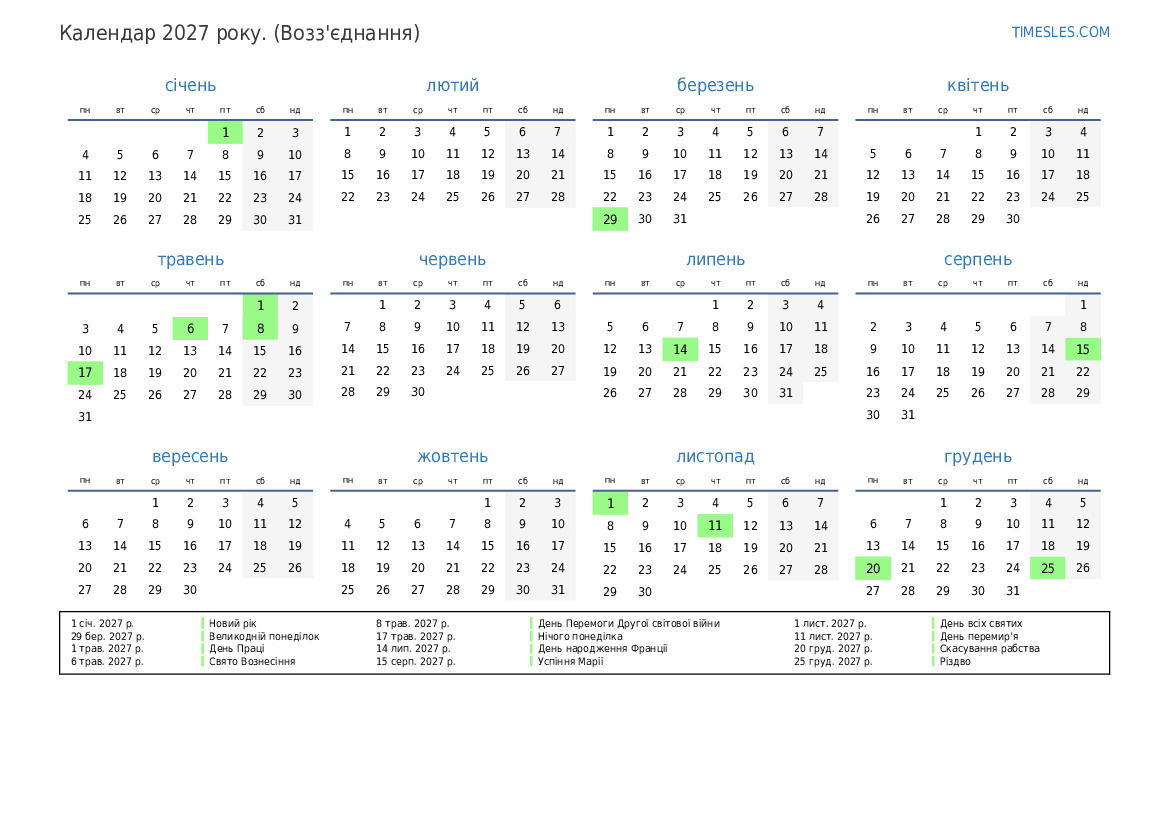Click the грудень month heading
This screenshot has width=1169, height=827.
click(977, 457)
